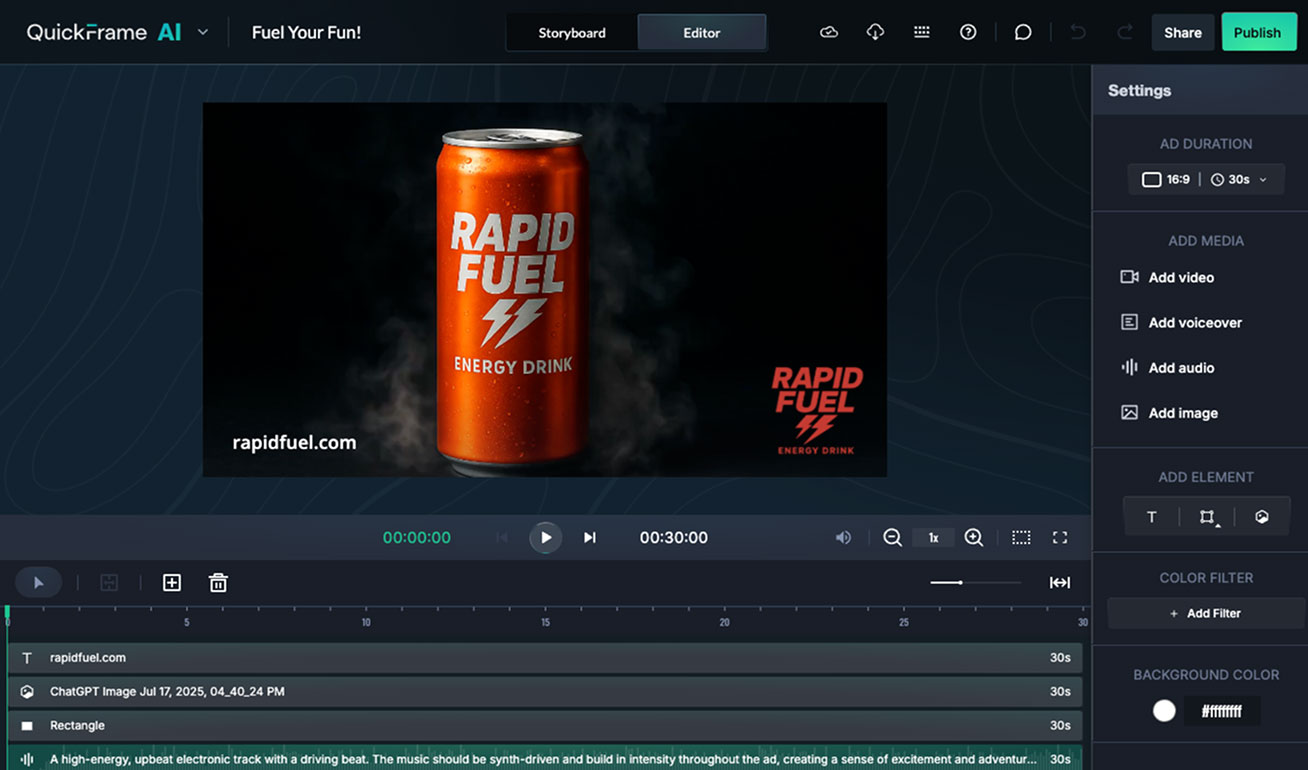Delete selection with the trash icon
Viewport: 1308px width, 770px height.
click(218, 583)
